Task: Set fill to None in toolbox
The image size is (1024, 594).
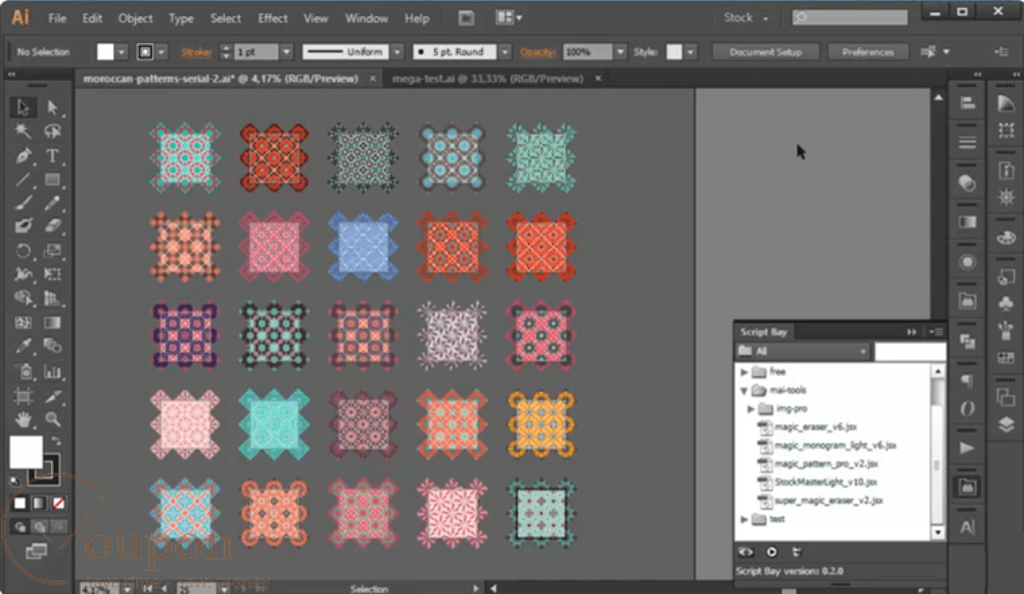Action: click(59, 503)
